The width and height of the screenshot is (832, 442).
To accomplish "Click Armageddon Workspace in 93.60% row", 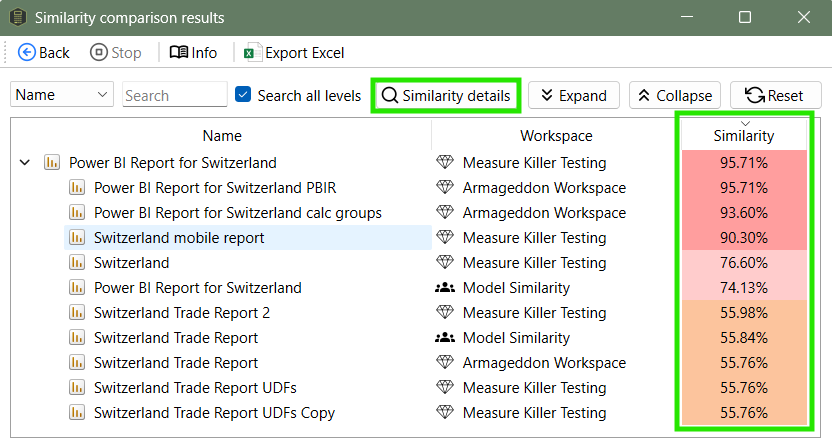I will tap(544, 213).
